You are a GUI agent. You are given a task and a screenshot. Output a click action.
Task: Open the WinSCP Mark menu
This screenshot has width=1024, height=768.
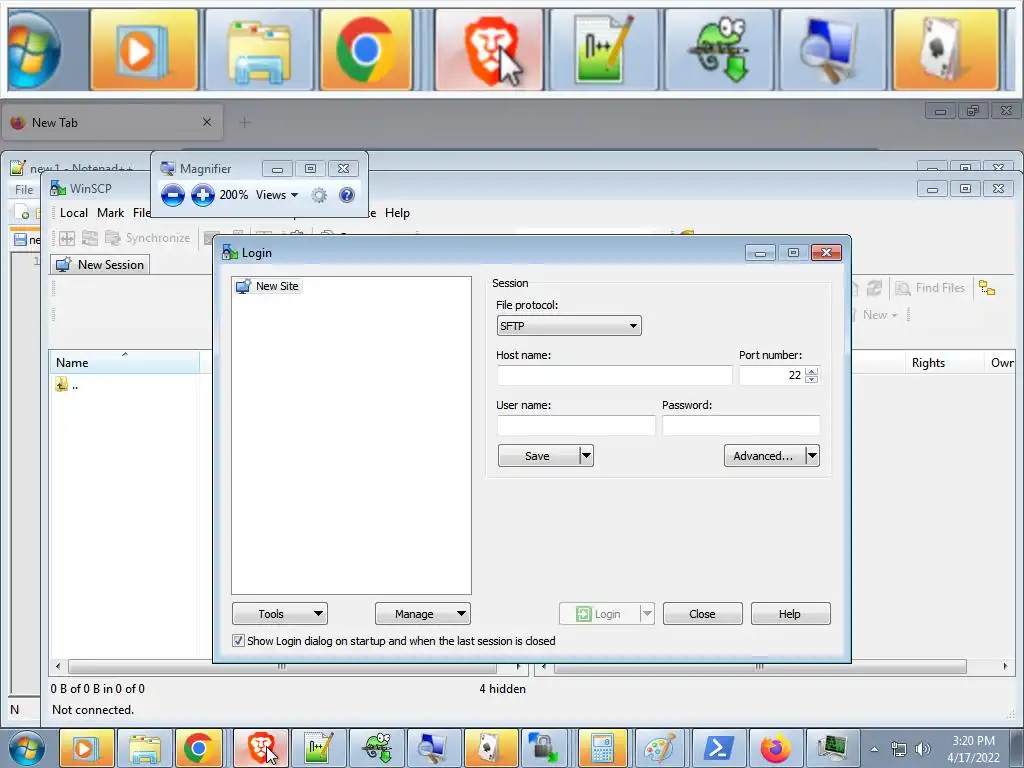110,213
